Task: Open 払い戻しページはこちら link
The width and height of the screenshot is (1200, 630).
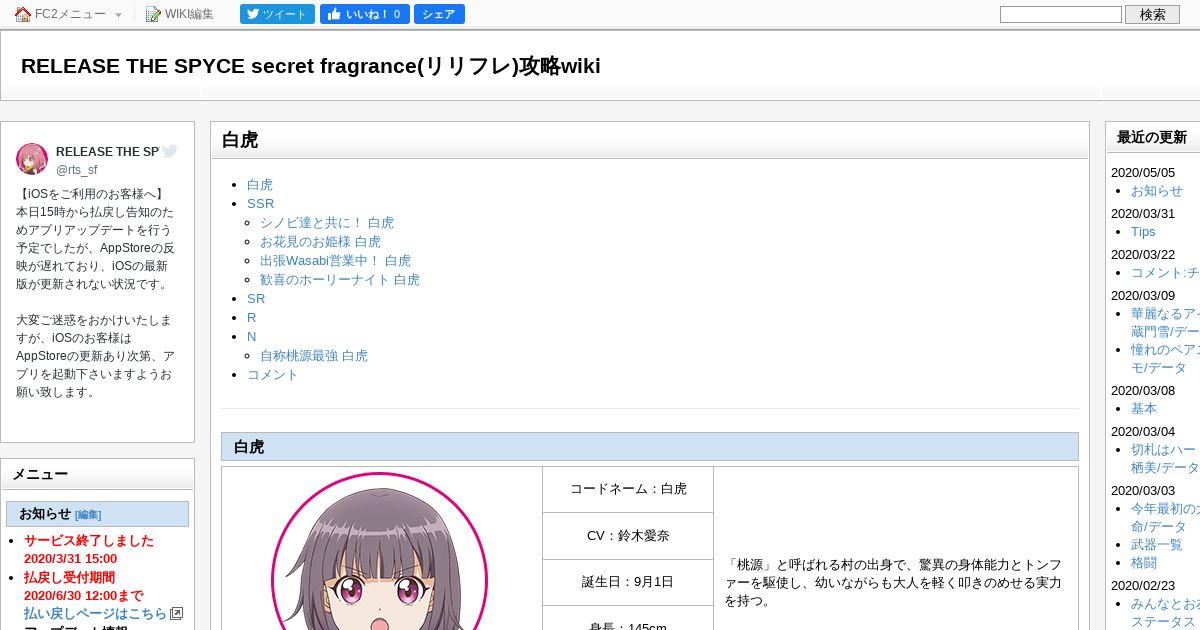Action: pos(95,614)
